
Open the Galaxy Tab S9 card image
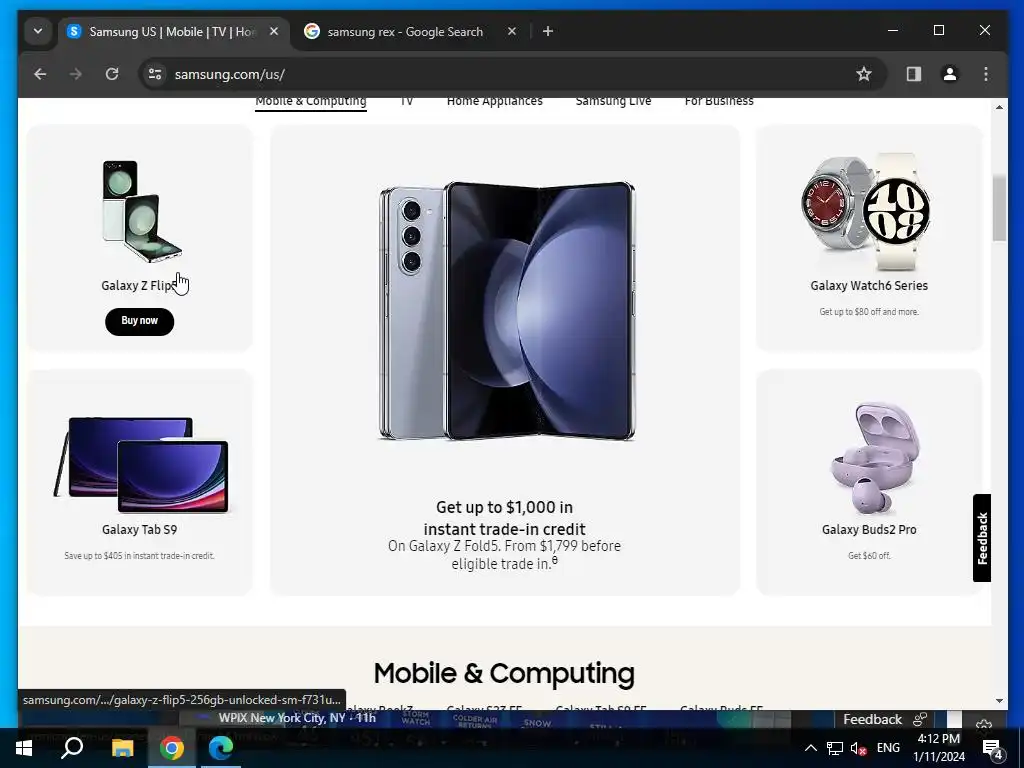[x=142, y=464]
